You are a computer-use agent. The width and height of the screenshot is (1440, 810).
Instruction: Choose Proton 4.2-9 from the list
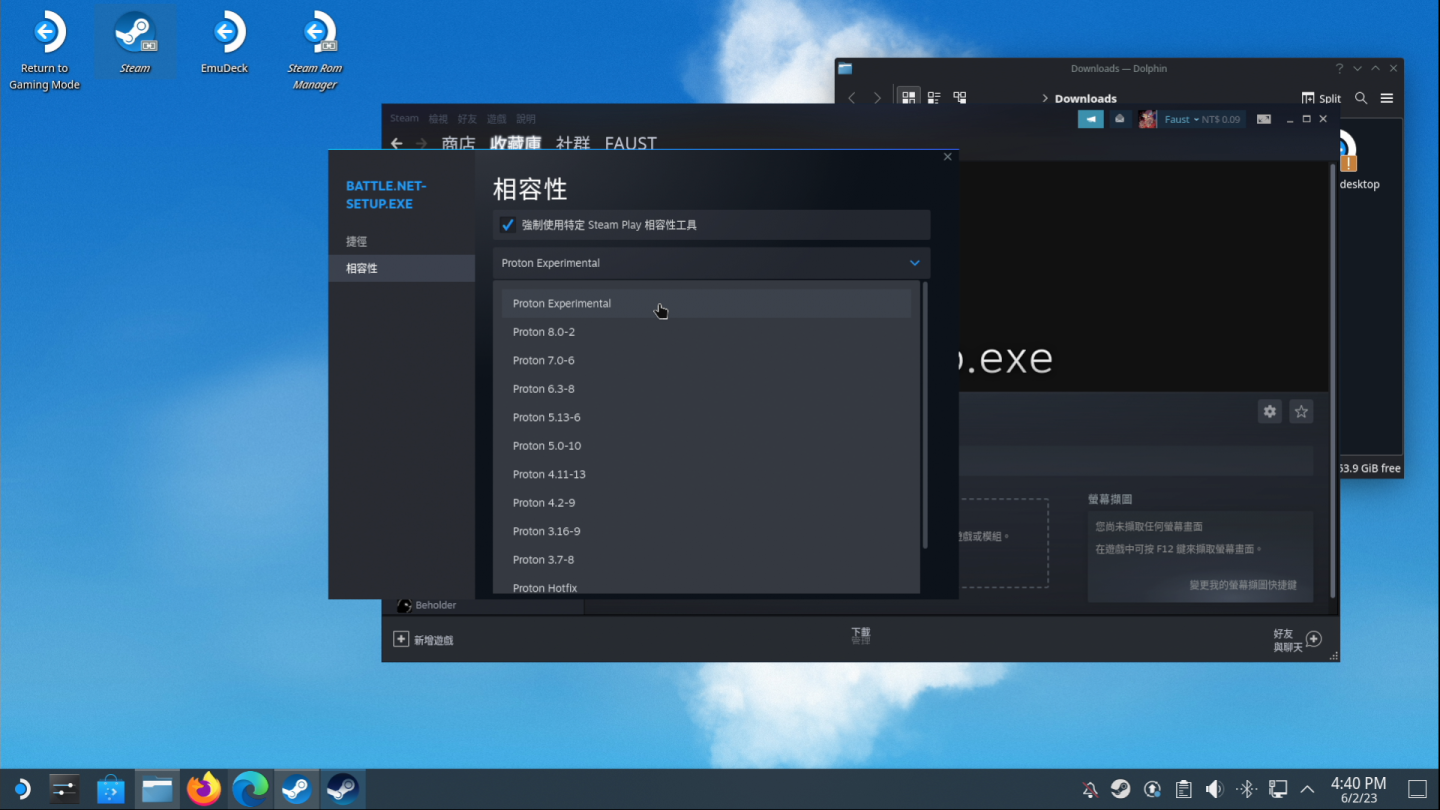707,503
